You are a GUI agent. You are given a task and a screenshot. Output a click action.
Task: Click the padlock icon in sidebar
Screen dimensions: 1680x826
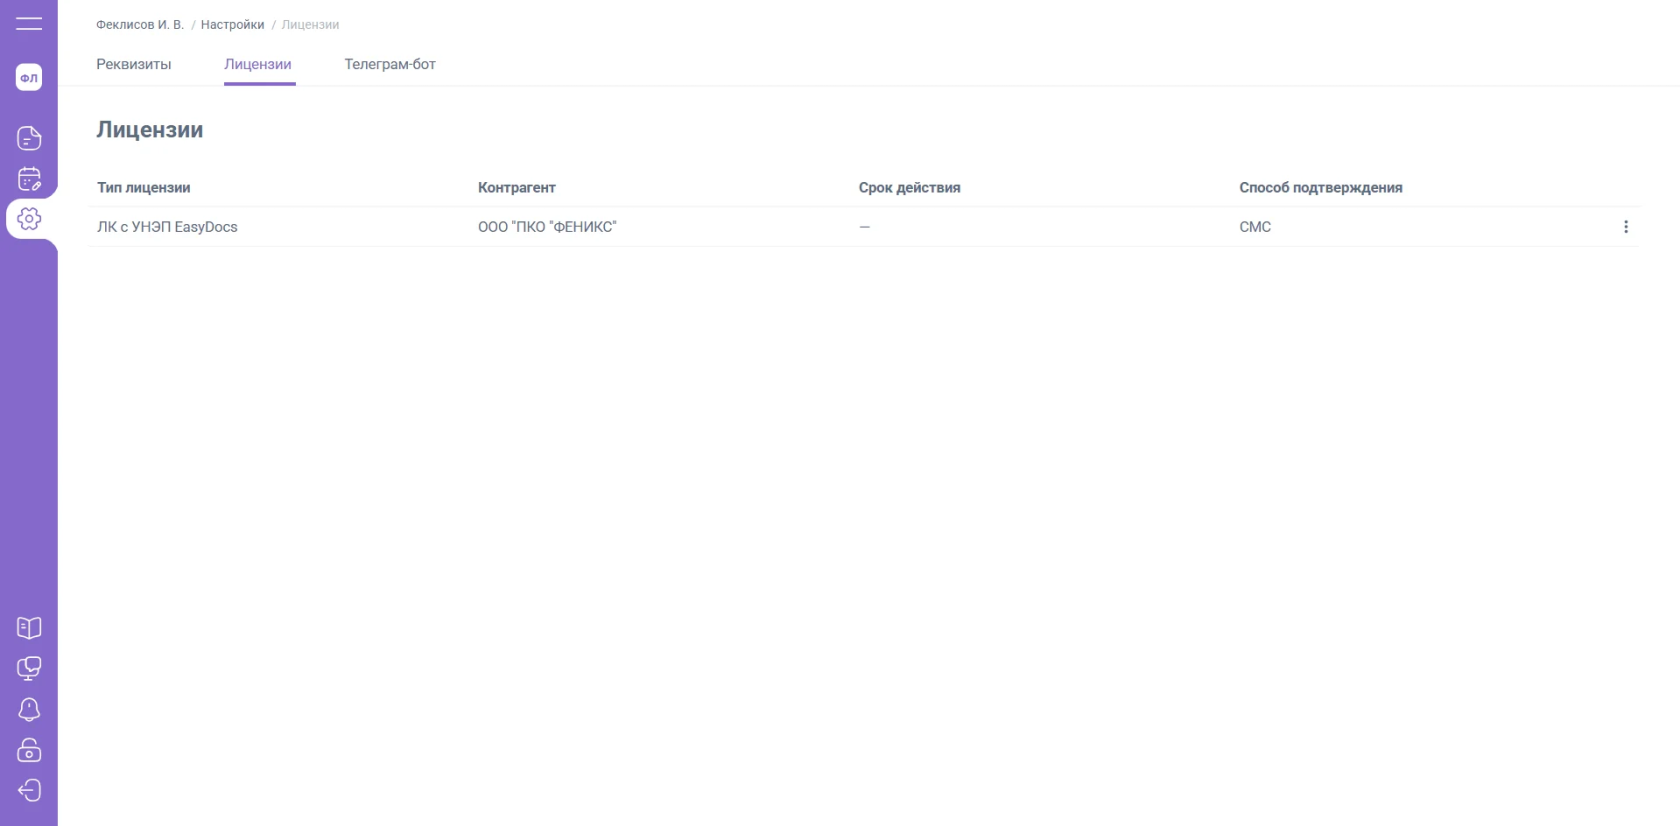click(x=29, y=750)
